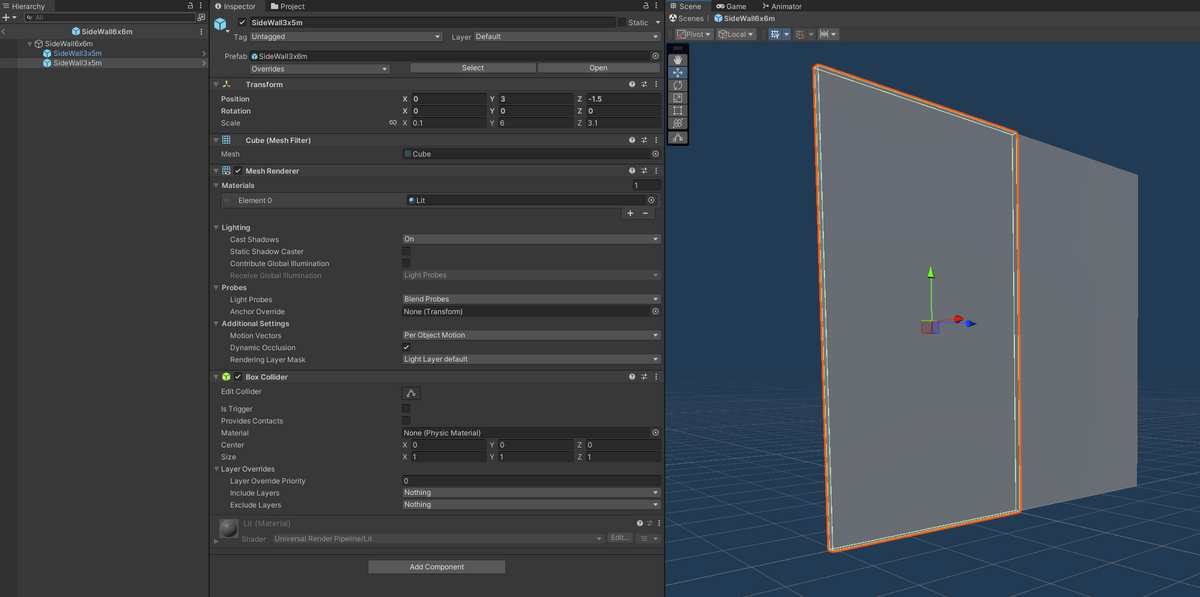Click the GameObject cube icon in Inspector
Viewport: 1200px width, 597px height.
[x=221, y=24]
